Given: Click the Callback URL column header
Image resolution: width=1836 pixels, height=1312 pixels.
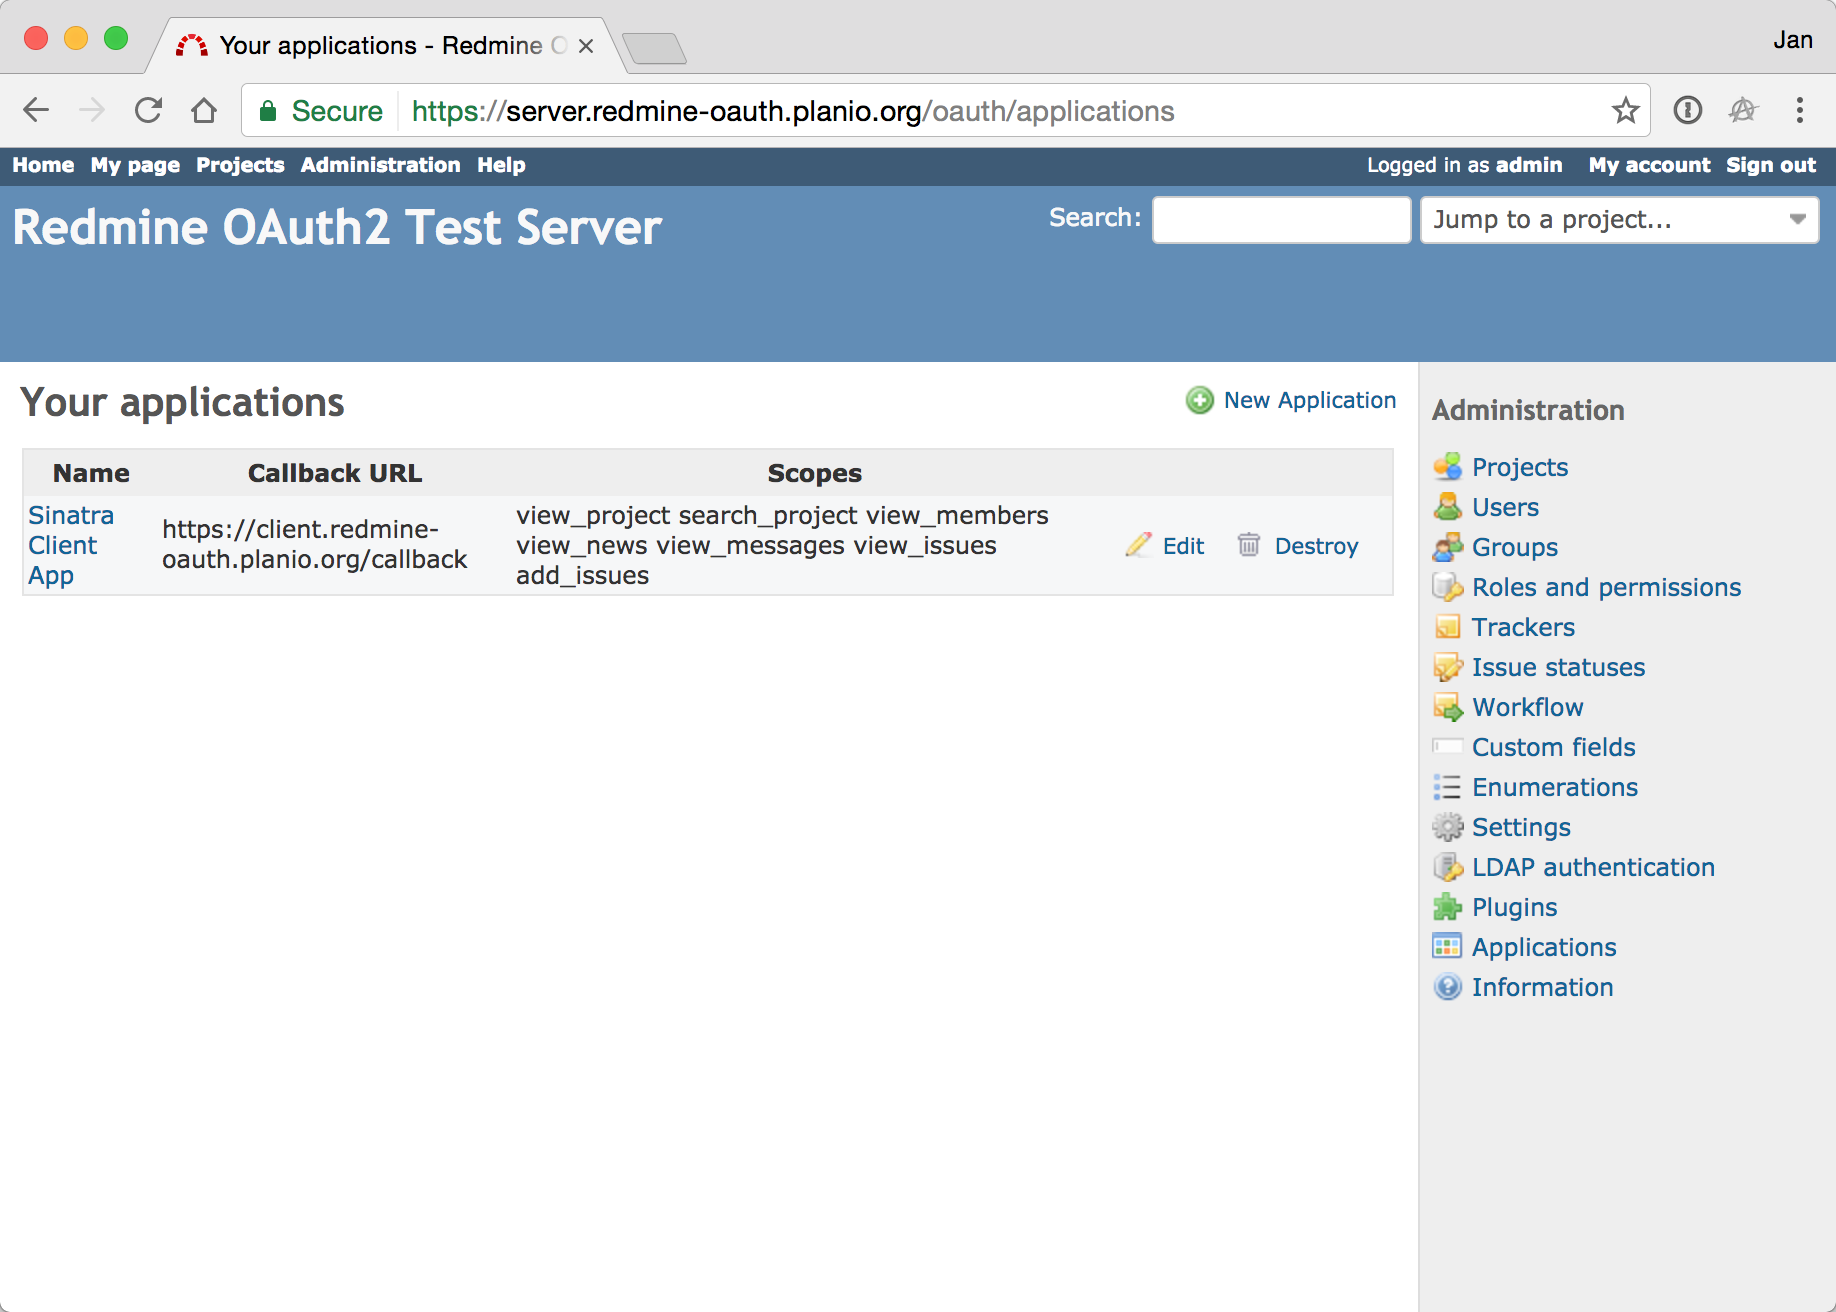Looking at the screenshot, I should [335, 473].
